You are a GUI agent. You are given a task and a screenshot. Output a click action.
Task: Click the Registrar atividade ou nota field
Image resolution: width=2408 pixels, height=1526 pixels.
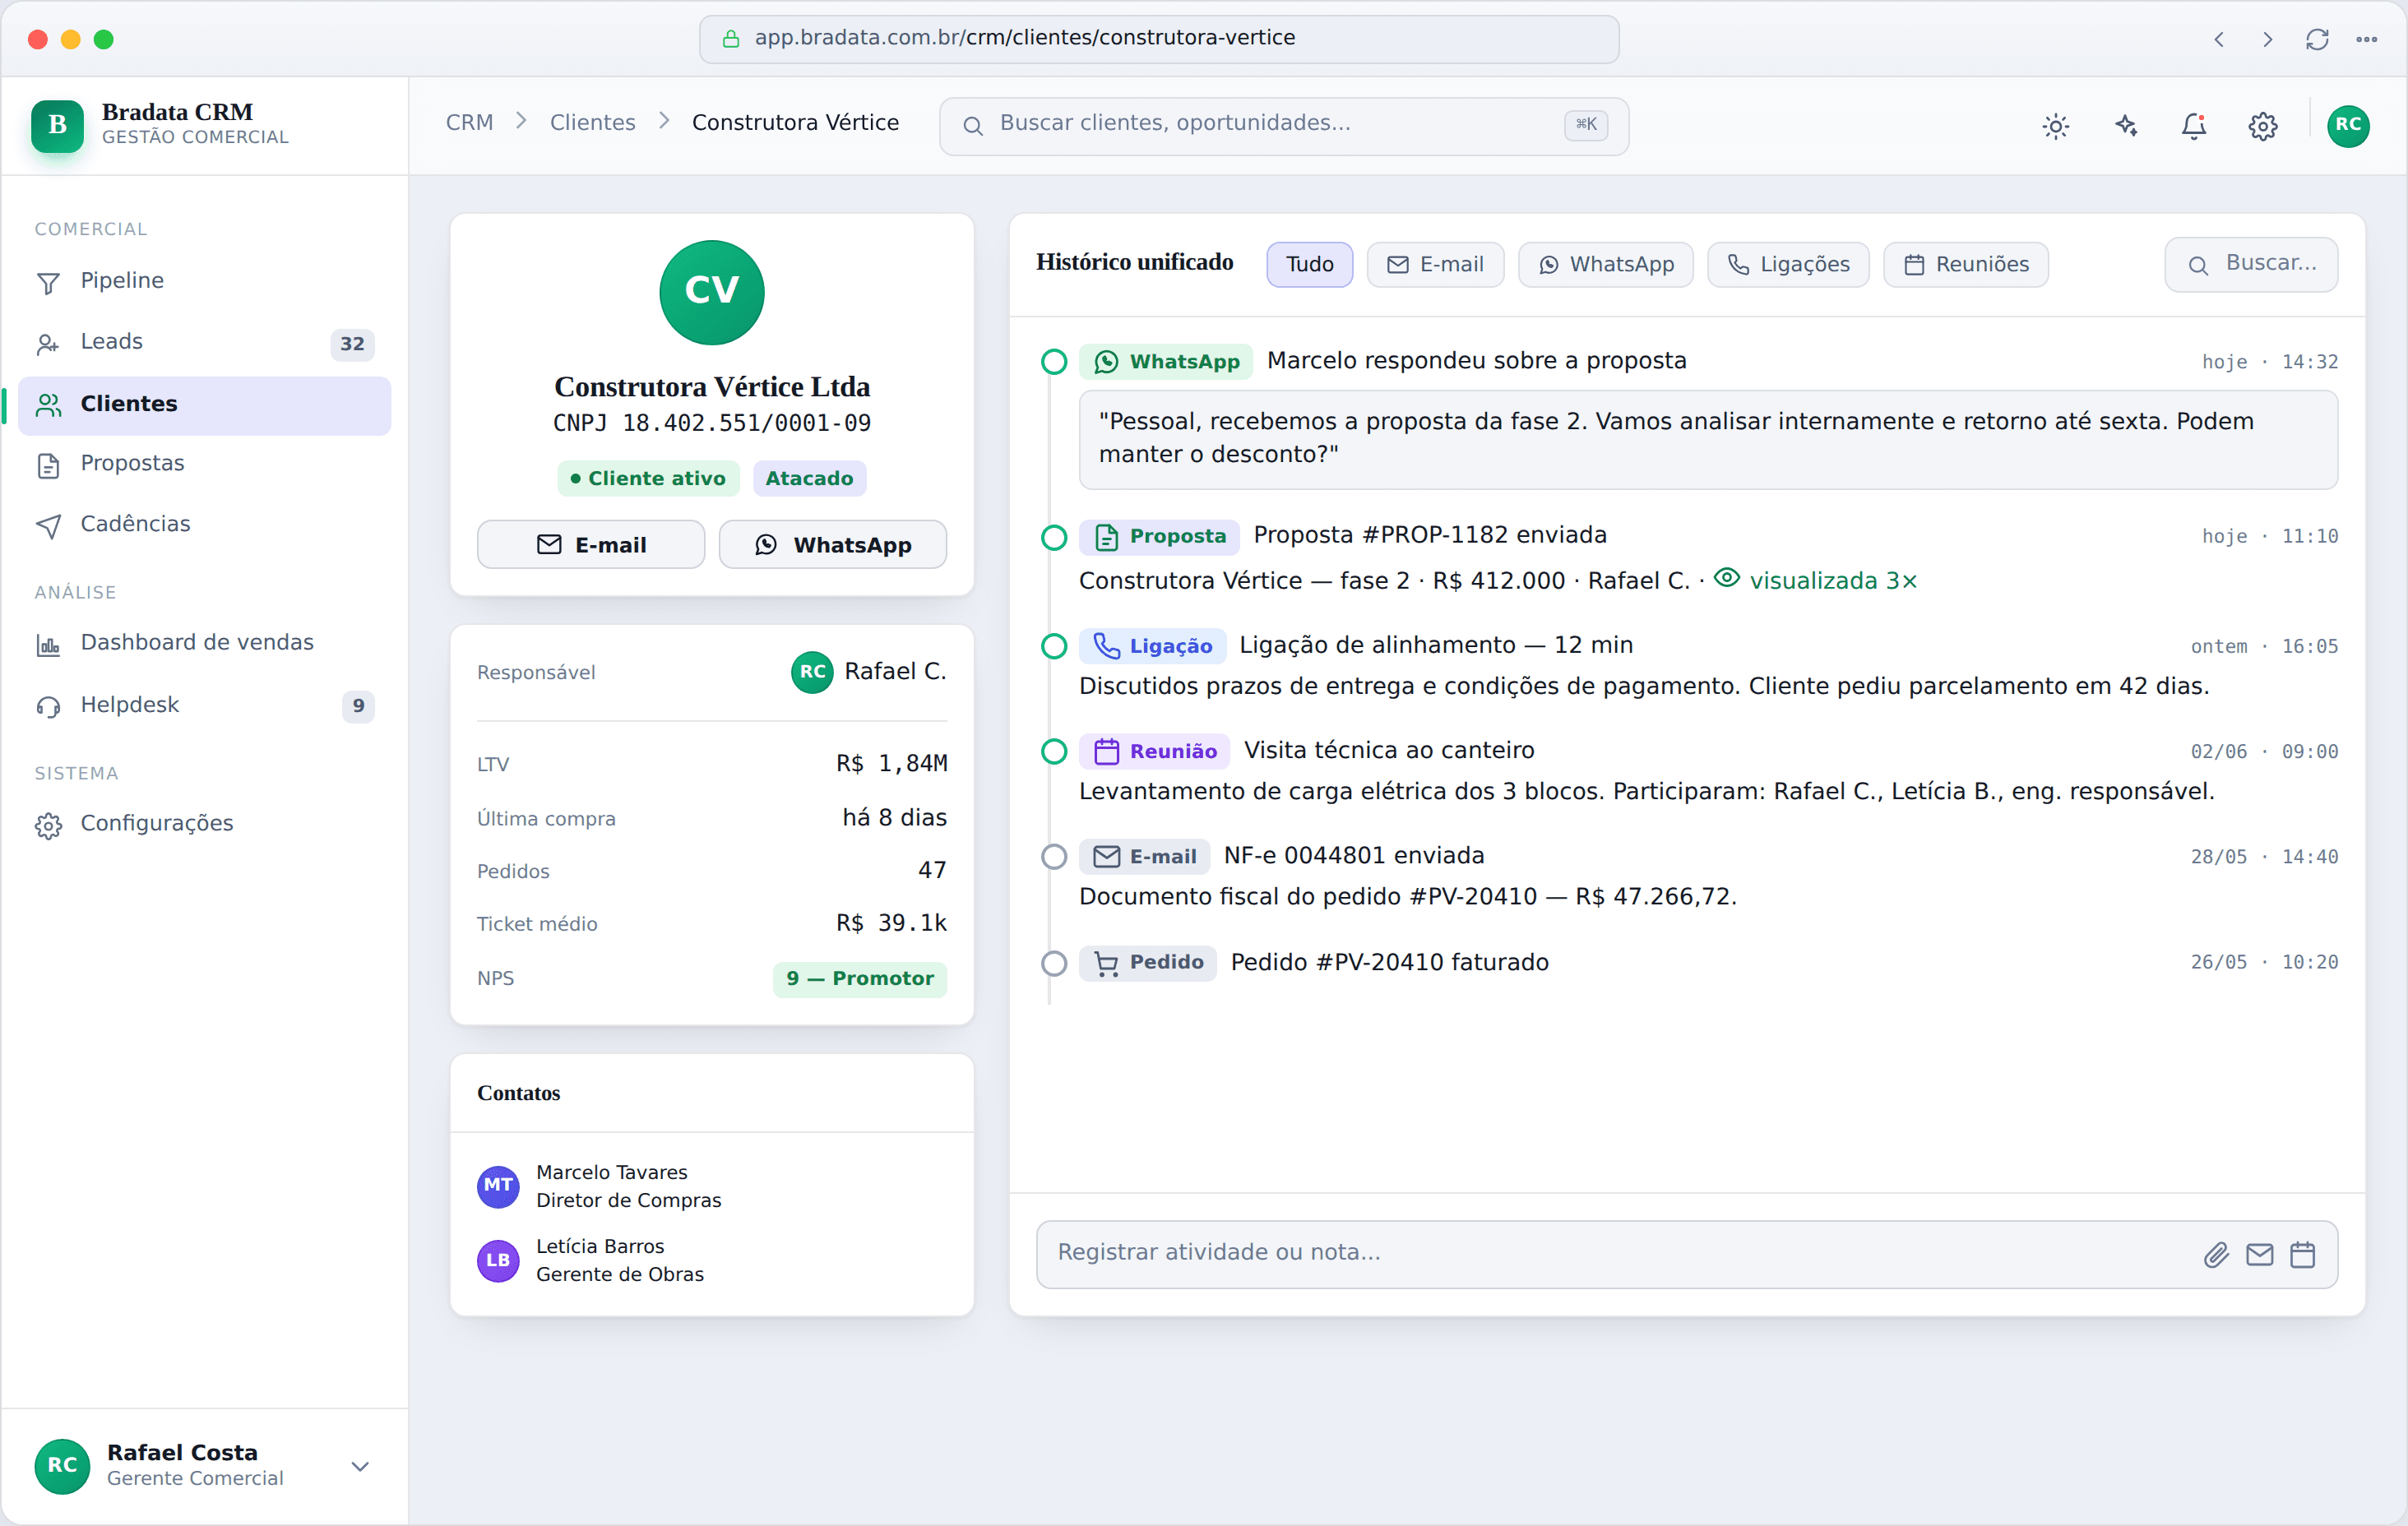pos(1686,1254)
